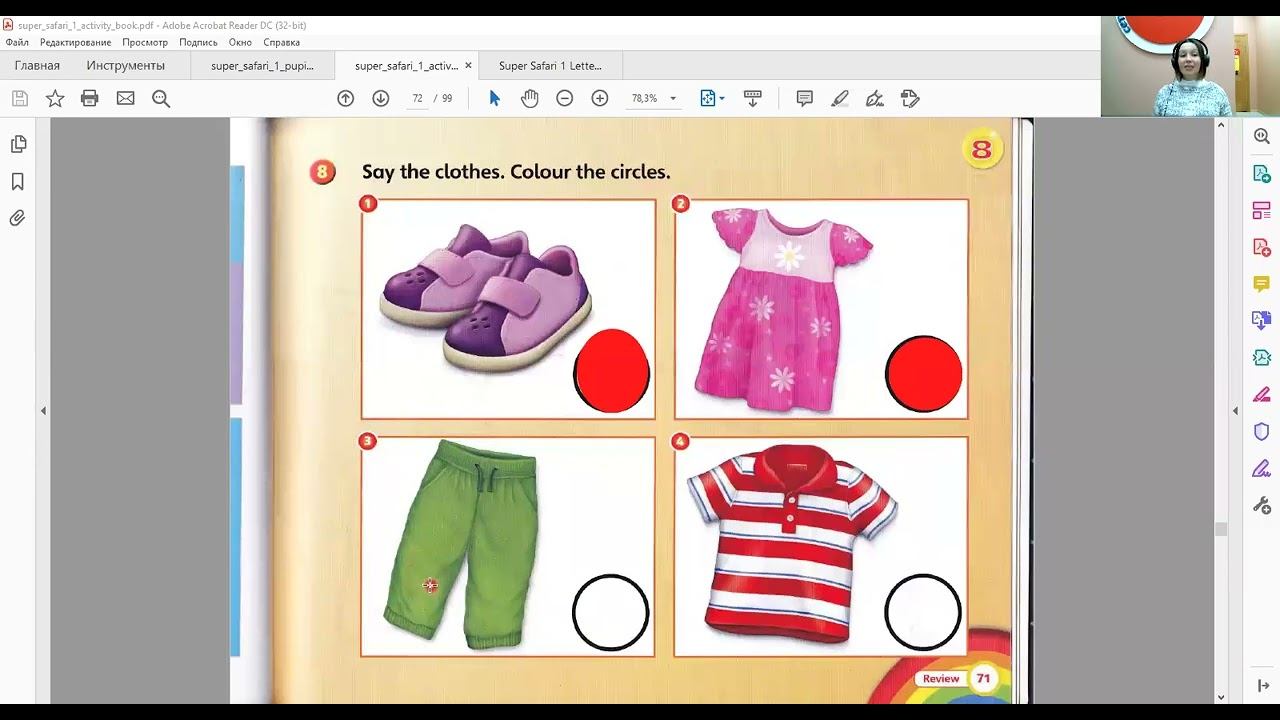Expand the left navigation pane arrow
Screen dimensions: 1280x720
click(x=43, y=411)
